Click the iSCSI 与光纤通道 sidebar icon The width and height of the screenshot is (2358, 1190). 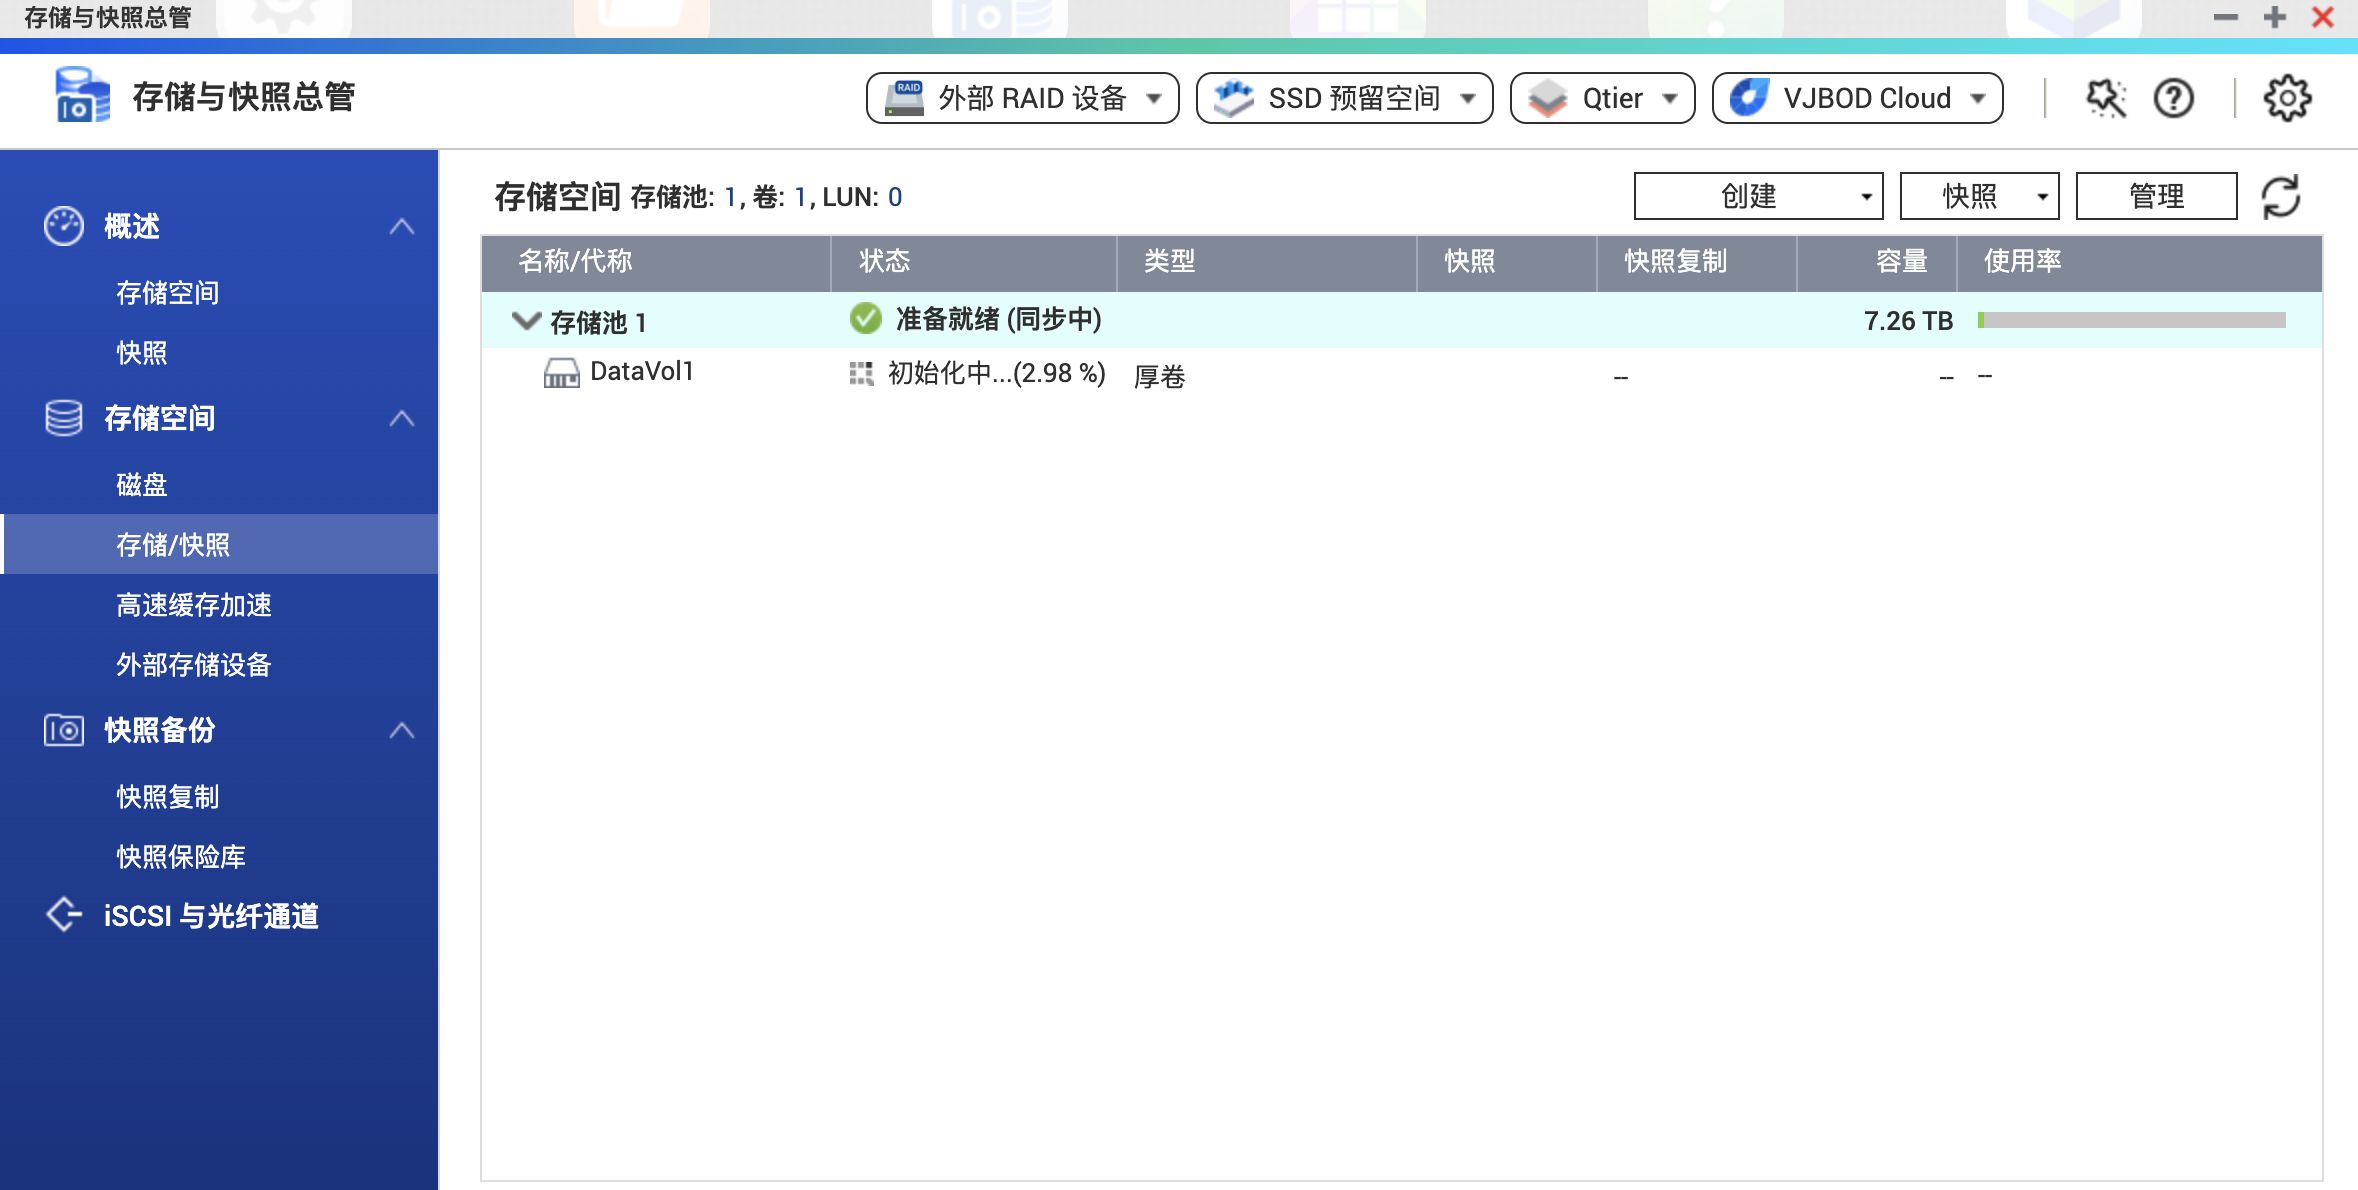coord(64,915)
